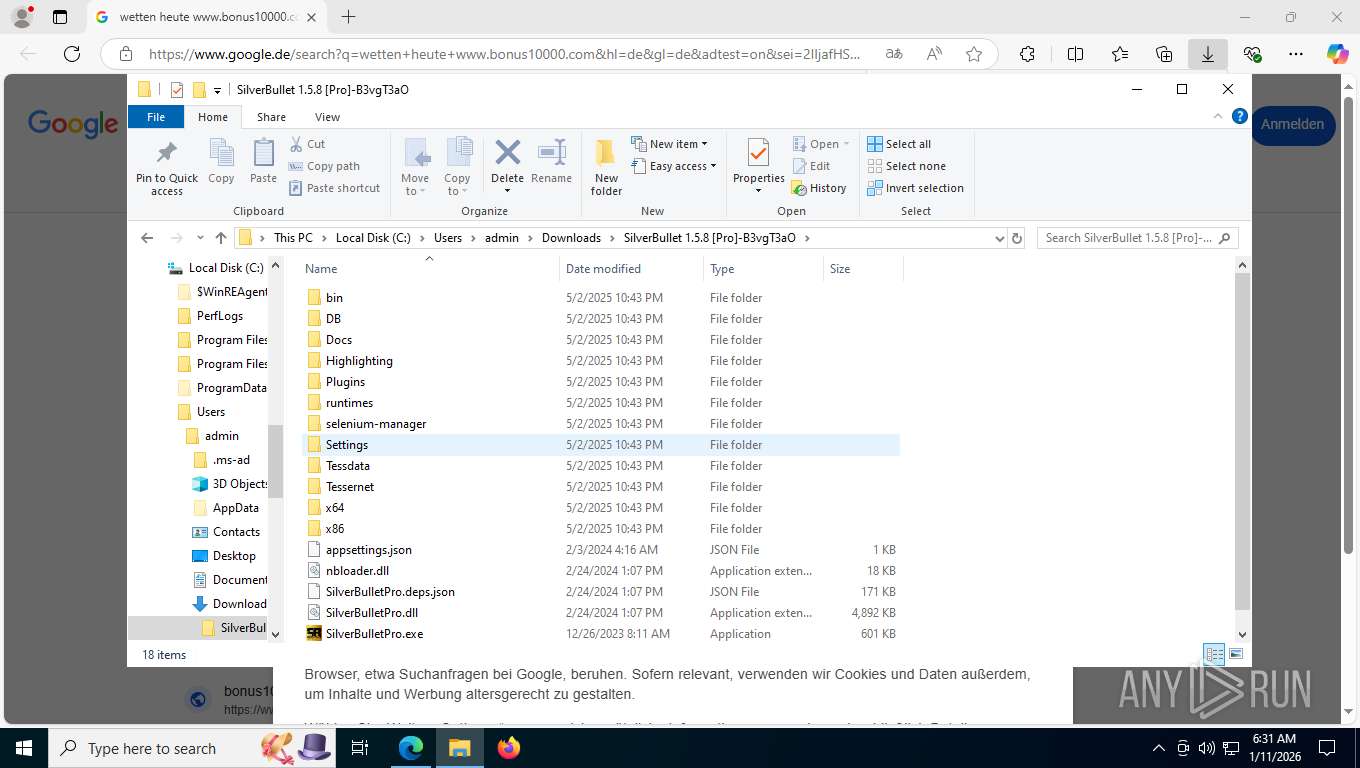1360x768 pixels.
Task: Click the Edge URL address field
Action: pos(503,54)
